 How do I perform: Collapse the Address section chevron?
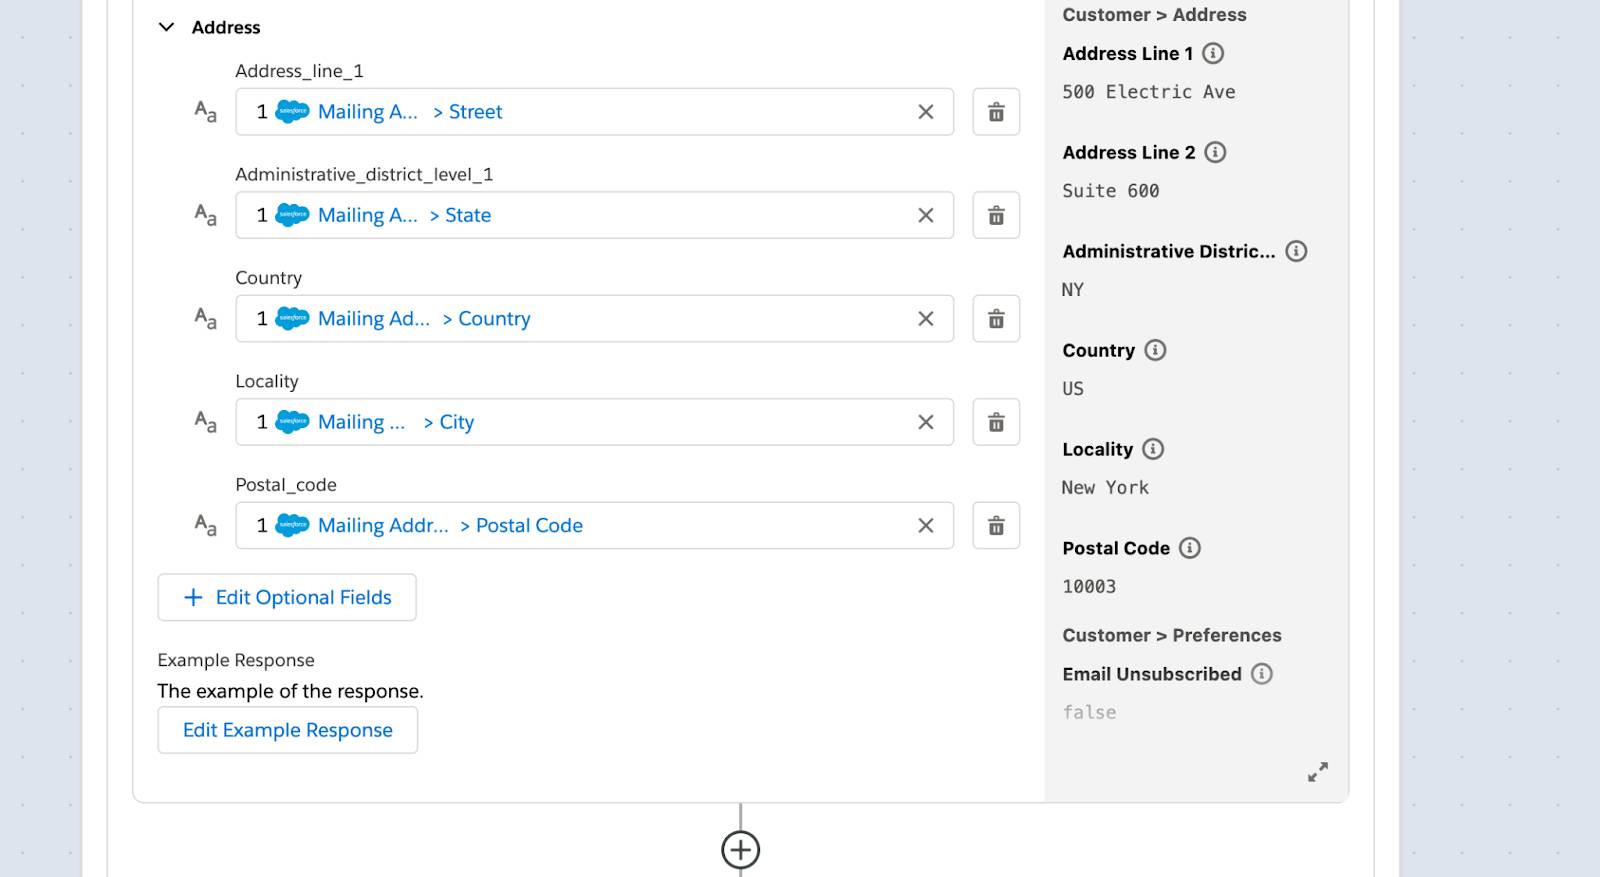click(x=166, y=27)
